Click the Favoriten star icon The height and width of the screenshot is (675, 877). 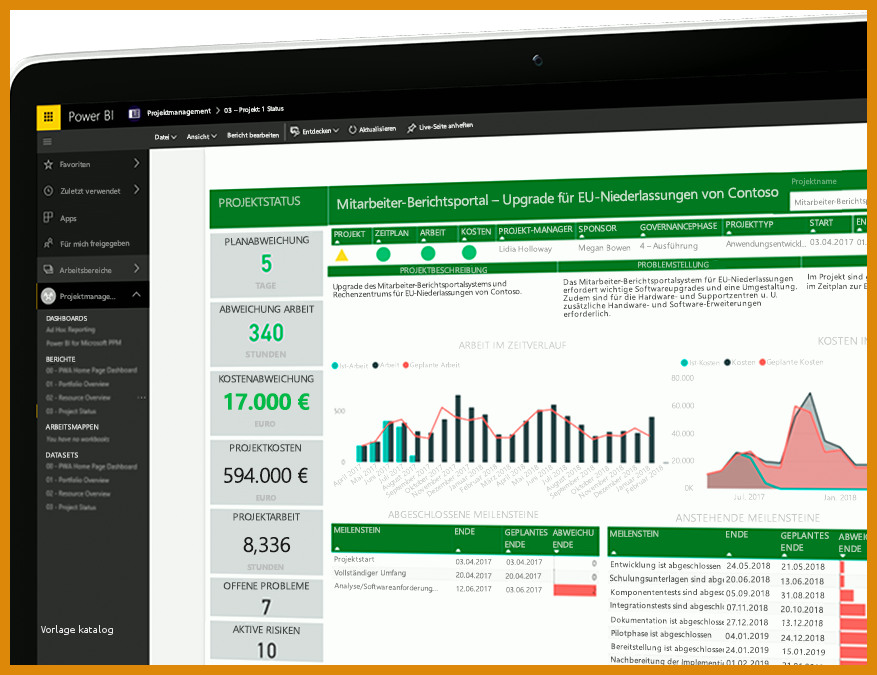(x=48, y=164)
